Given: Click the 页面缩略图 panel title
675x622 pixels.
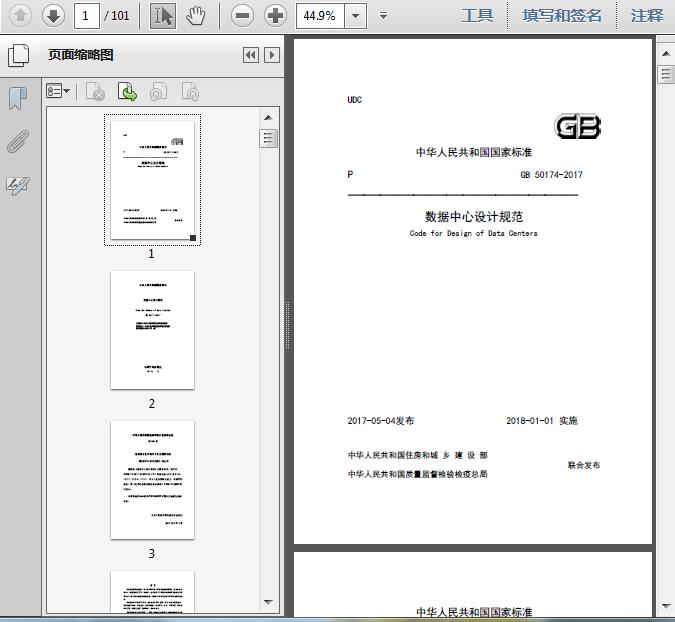Looking at the screenshot, I should coord(81,55).
